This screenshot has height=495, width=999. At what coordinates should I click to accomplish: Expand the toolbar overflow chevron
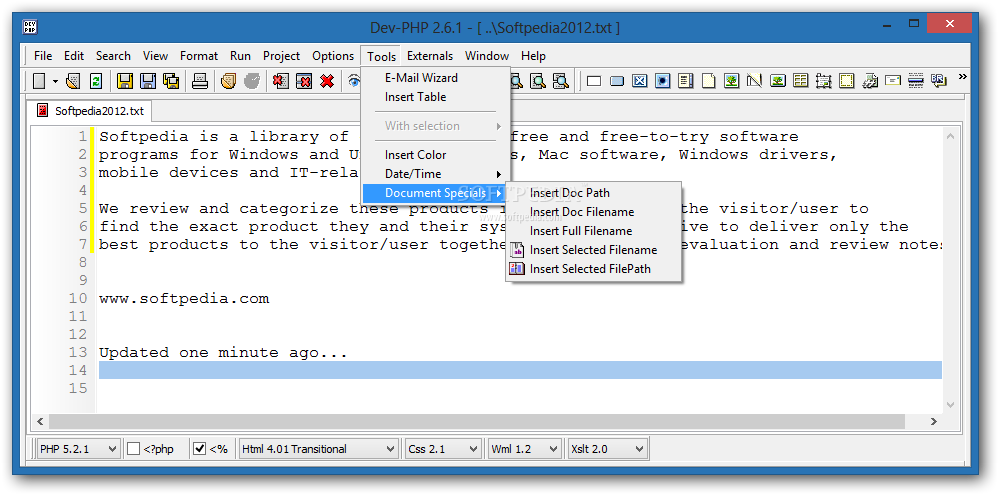963,76
